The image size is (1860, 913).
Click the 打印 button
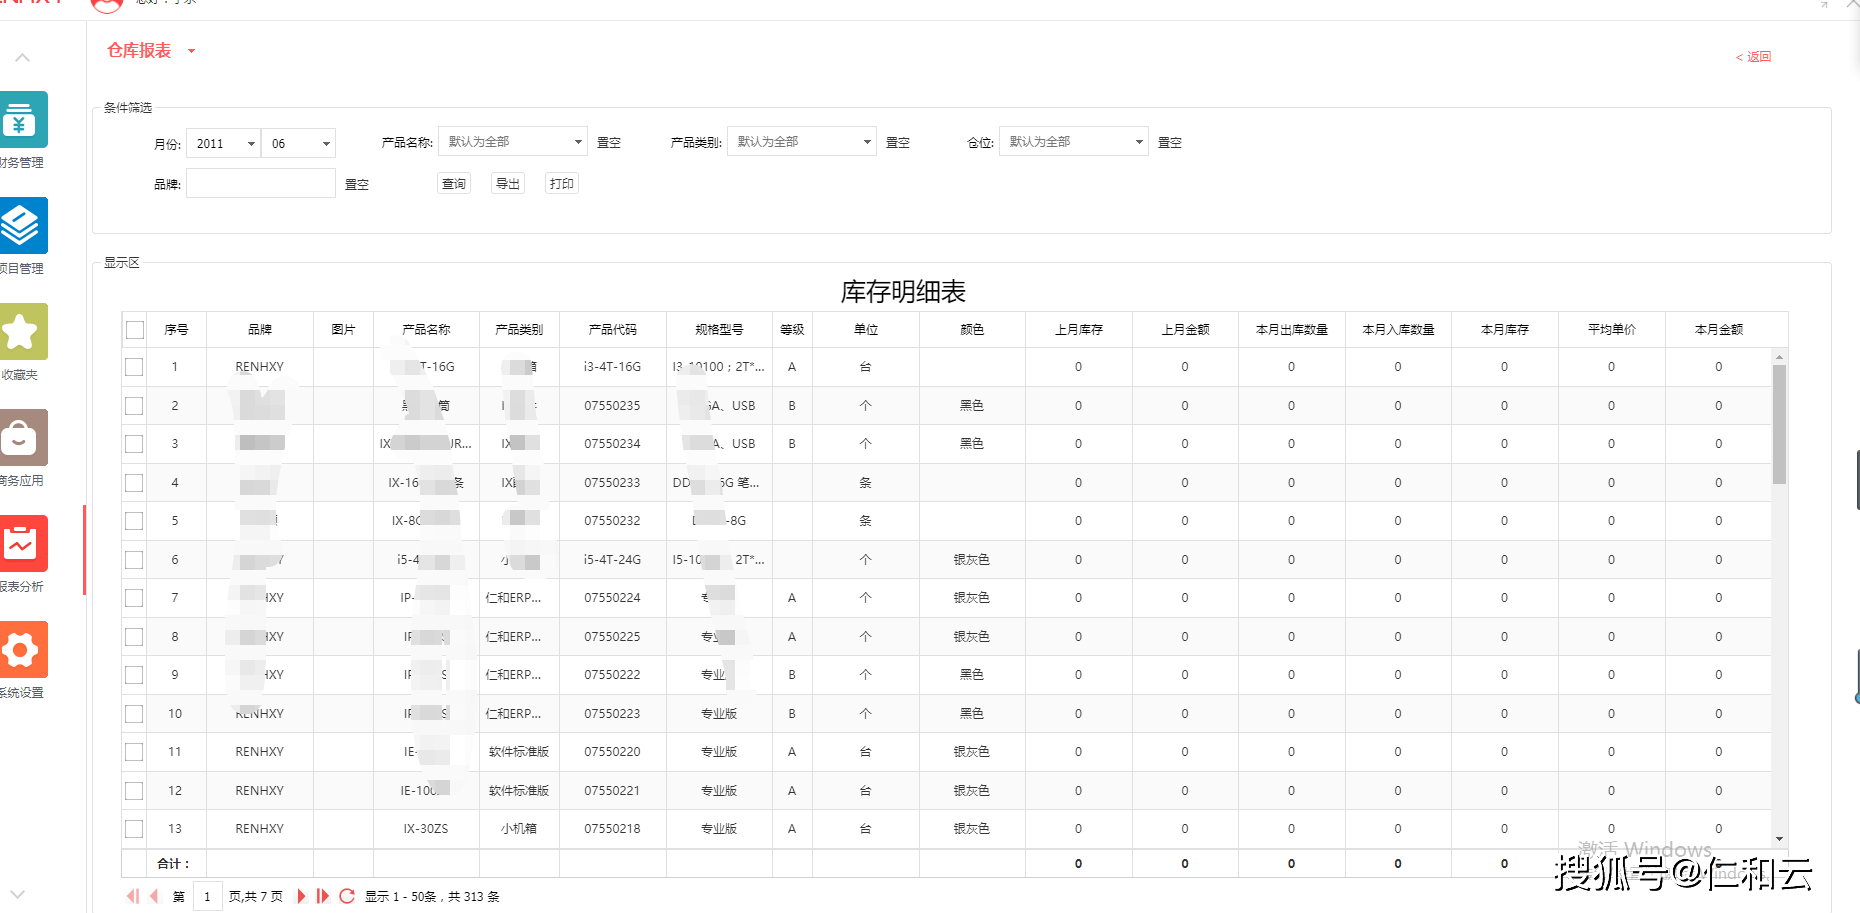coord(562,184)
